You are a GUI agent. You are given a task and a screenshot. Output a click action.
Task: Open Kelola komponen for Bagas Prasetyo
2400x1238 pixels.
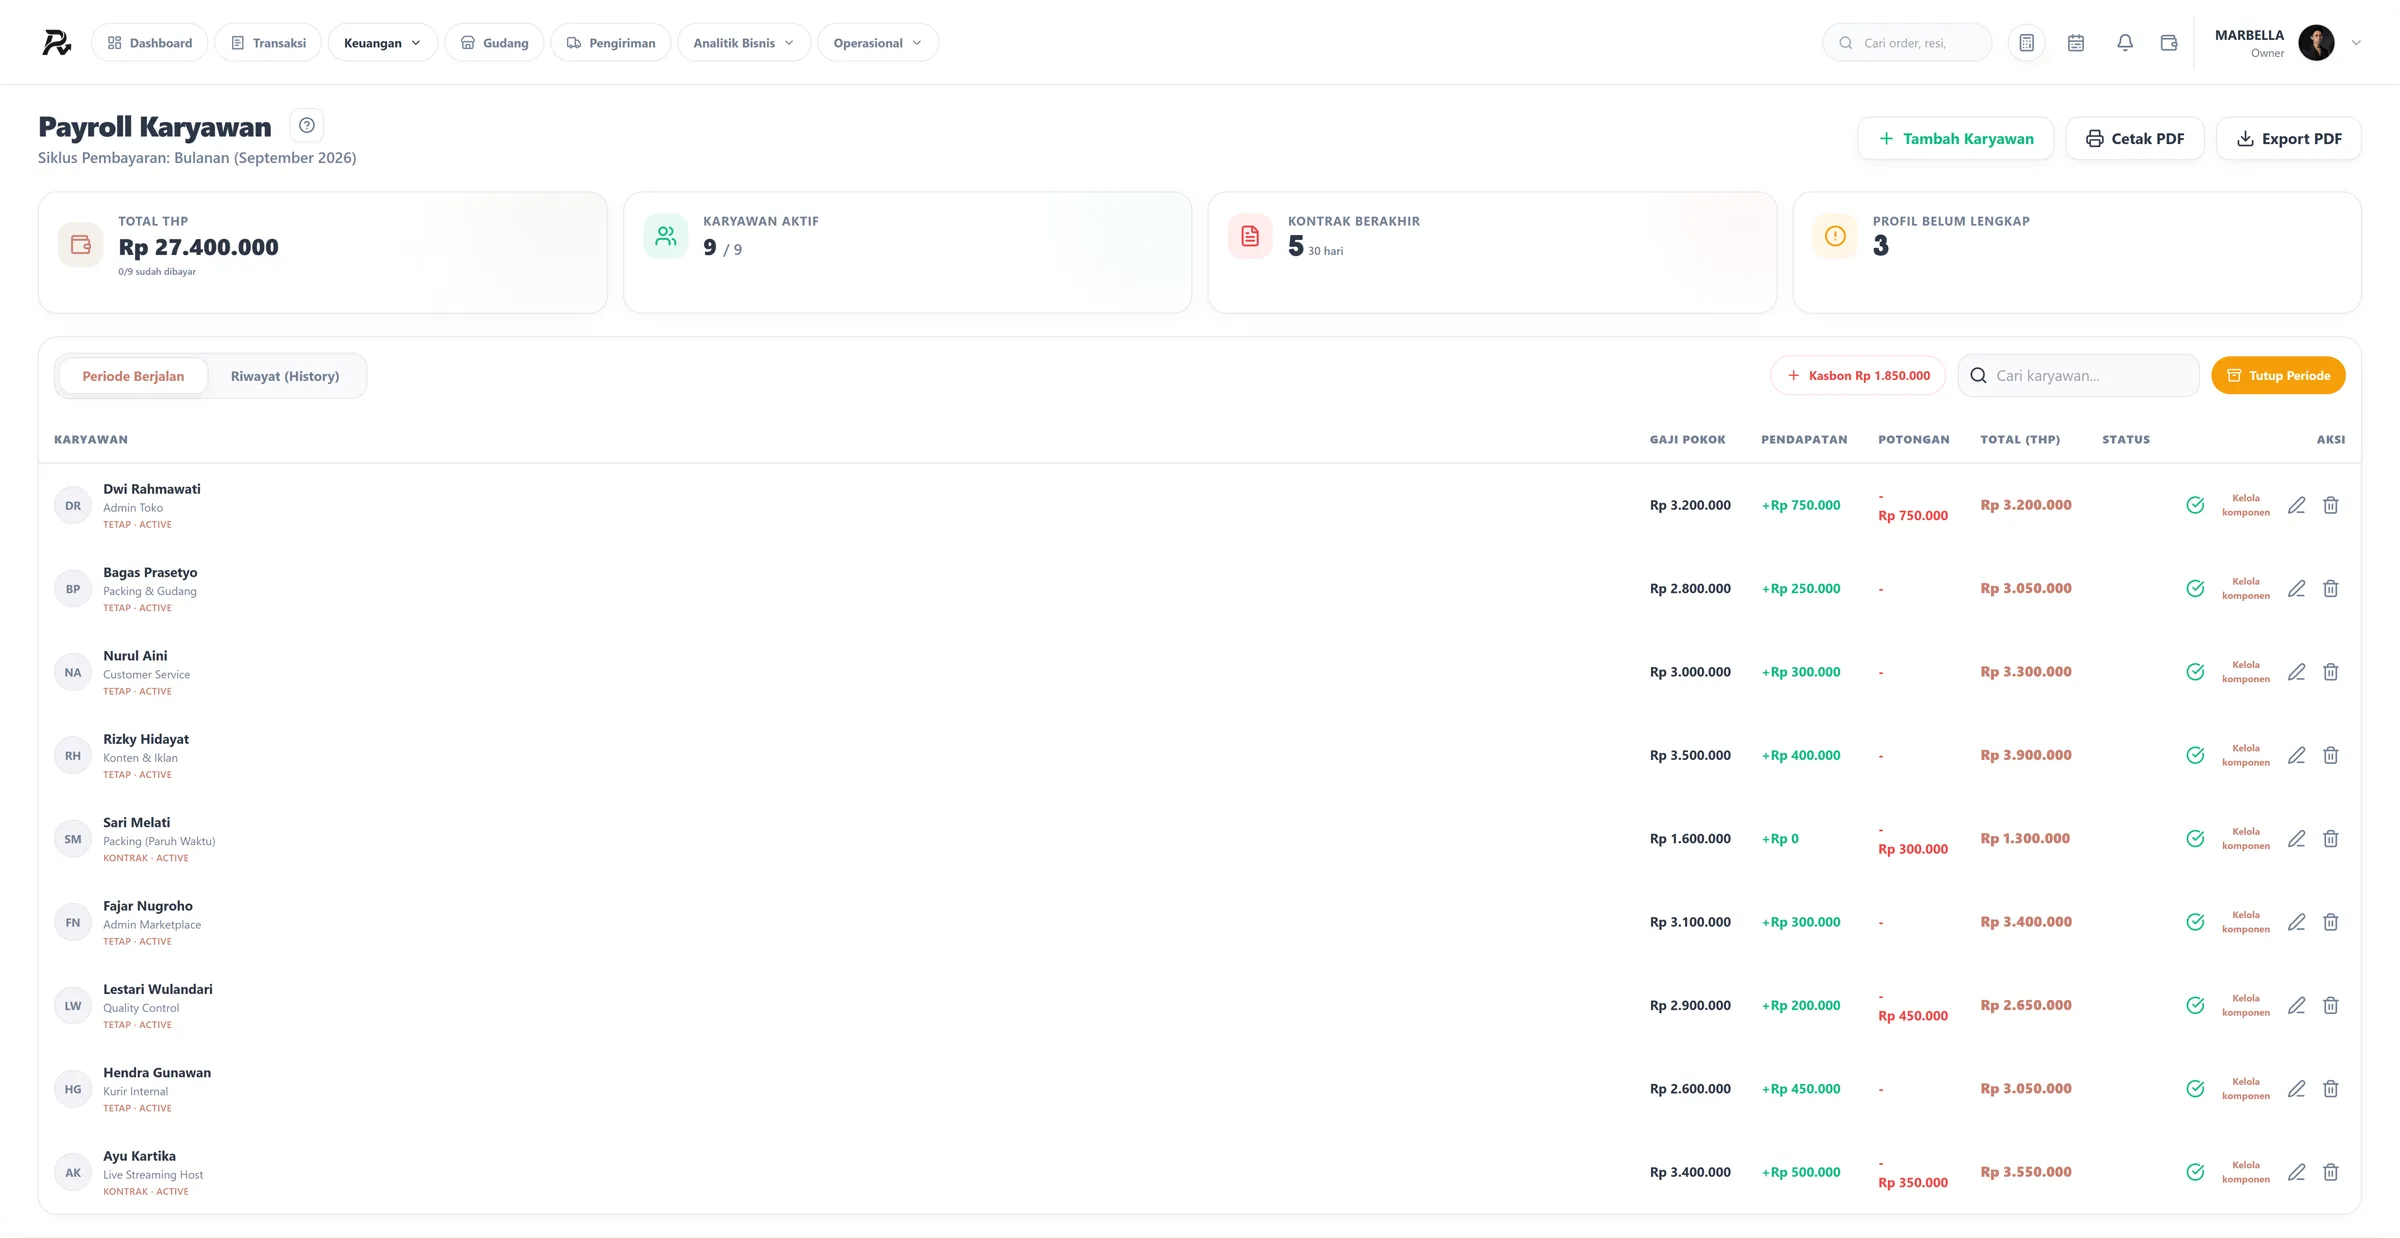(x=2245, y=589)
